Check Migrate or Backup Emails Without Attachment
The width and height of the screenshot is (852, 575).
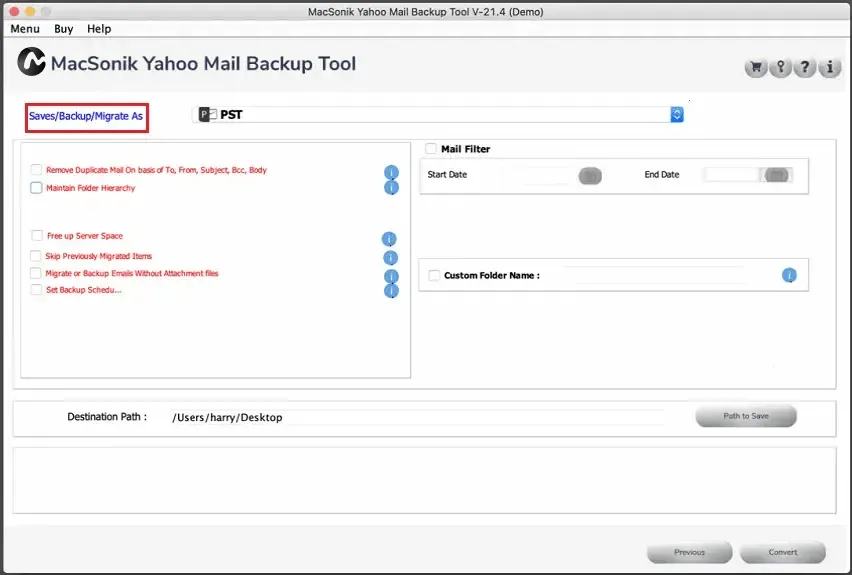[x=35, y=273]
